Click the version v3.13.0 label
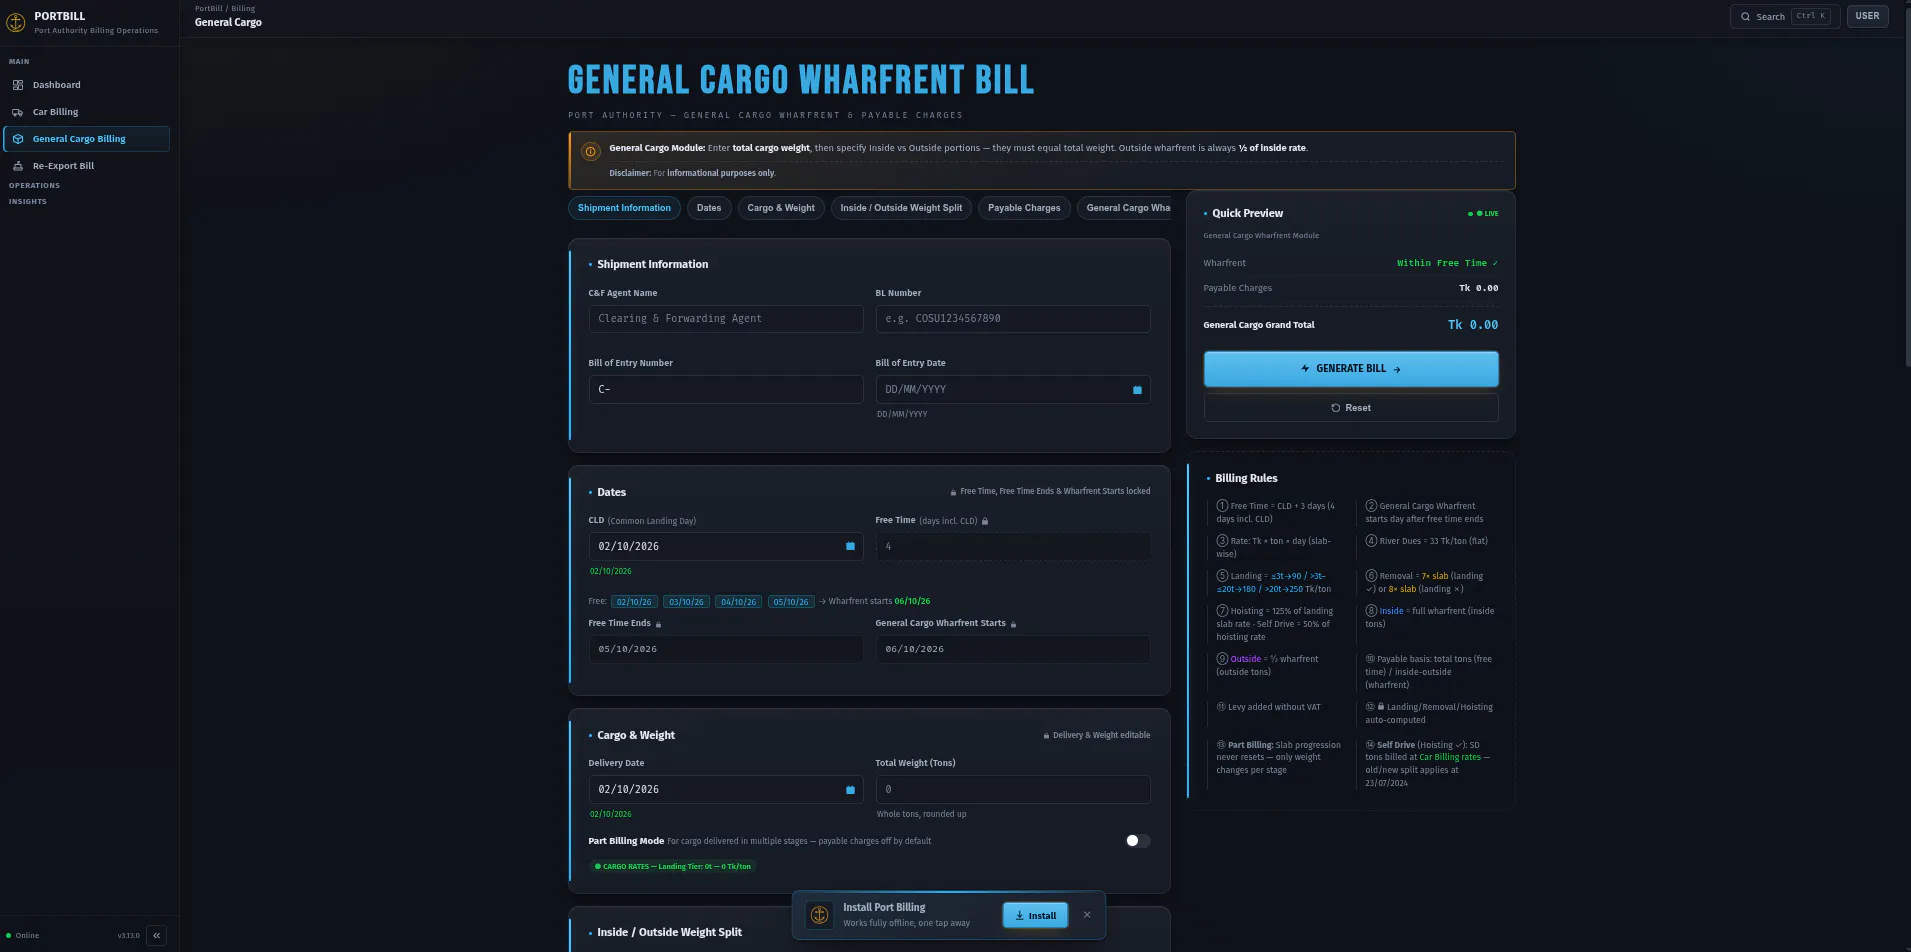 [128, 935]
